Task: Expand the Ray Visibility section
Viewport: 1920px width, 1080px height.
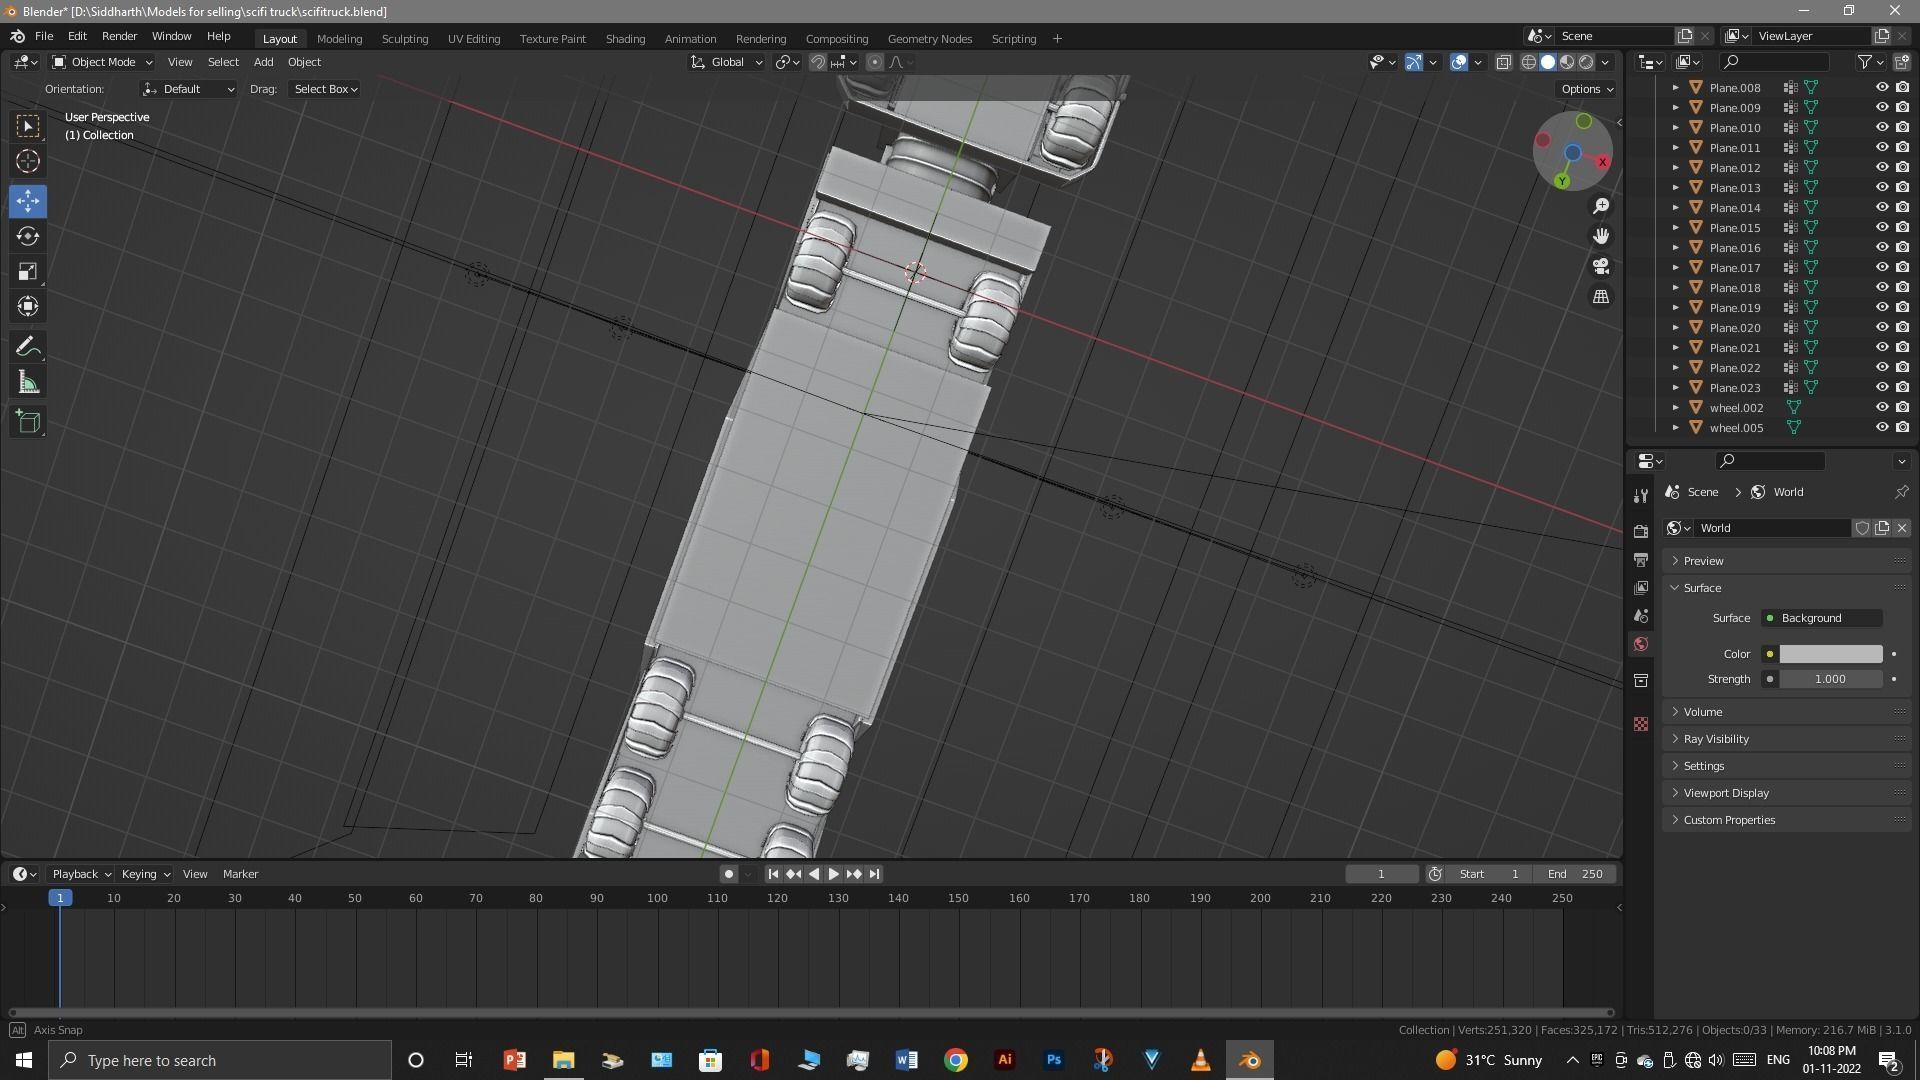Action: (x=1716, y=739)
